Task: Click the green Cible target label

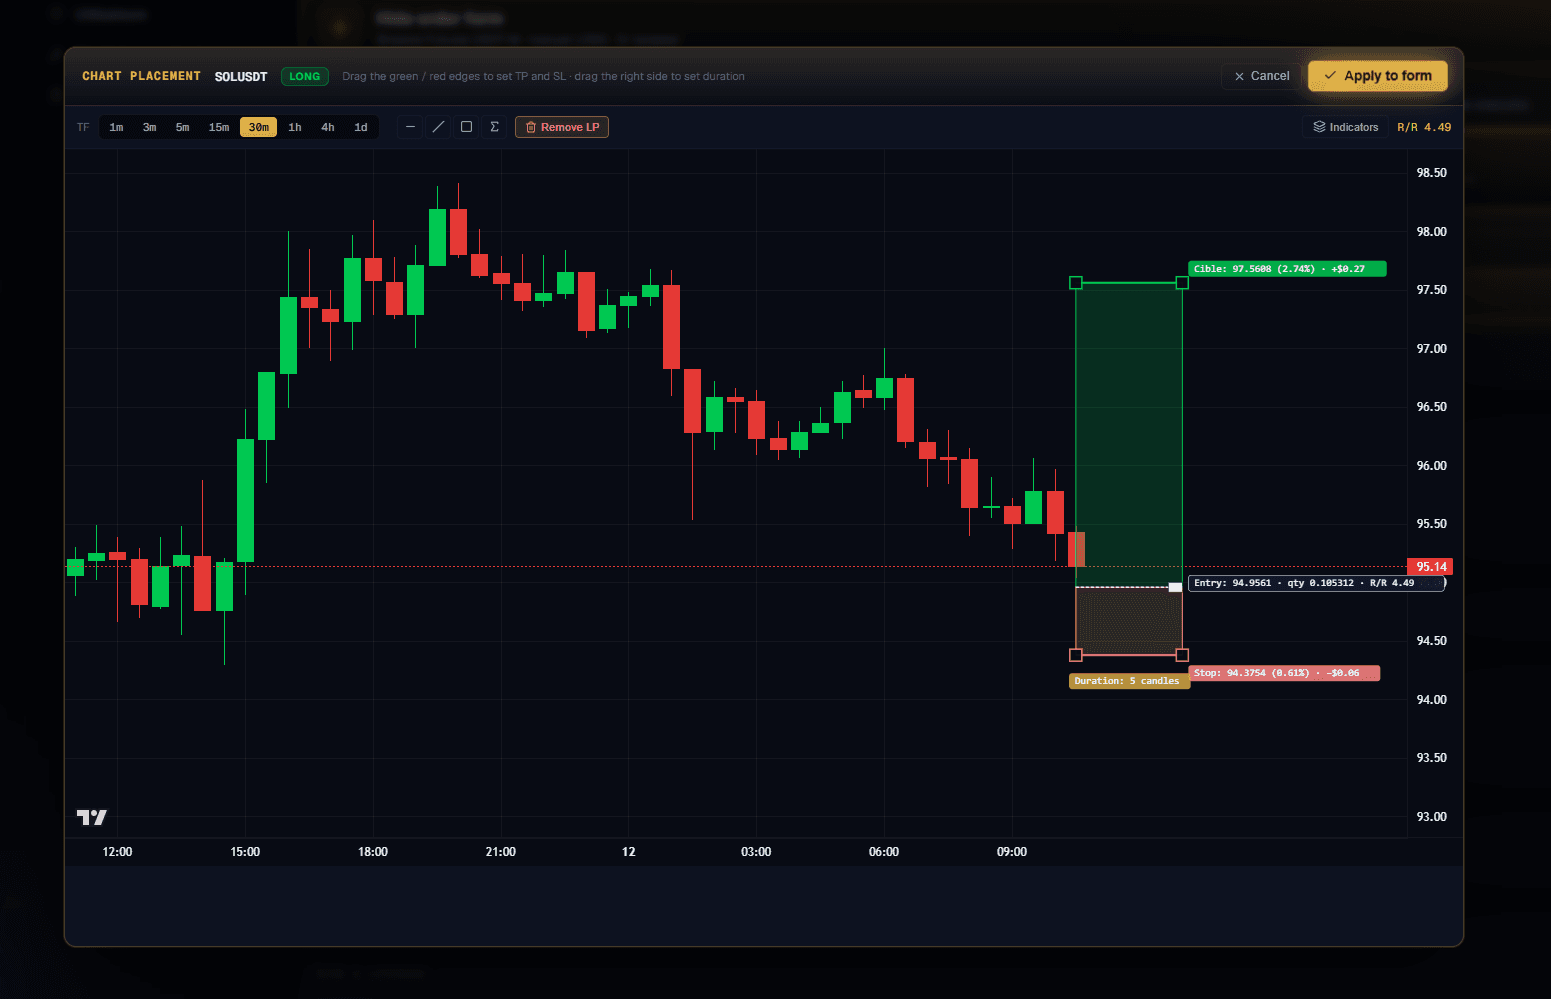Action: tap(1287, 269)
